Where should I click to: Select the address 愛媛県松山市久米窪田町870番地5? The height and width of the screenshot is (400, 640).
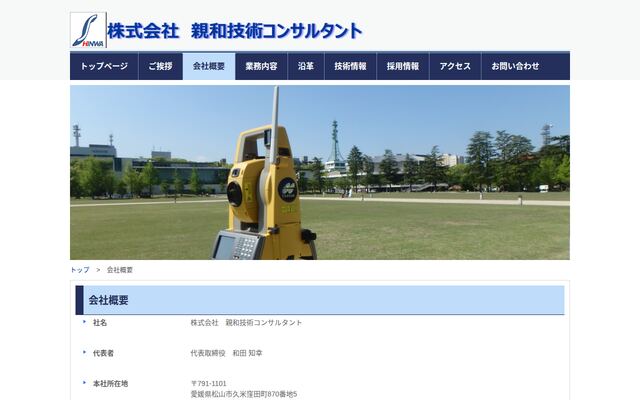click(x=244, y=394)
